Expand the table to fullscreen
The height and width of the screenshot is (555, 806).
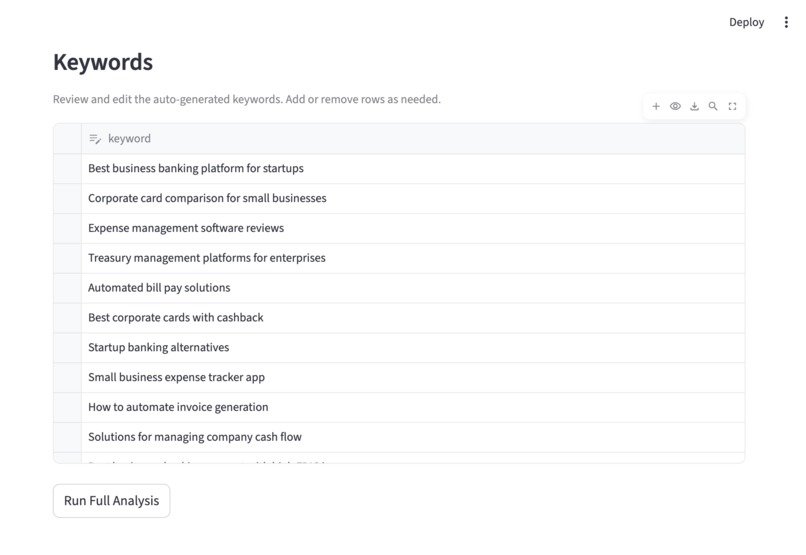(732, 106)
